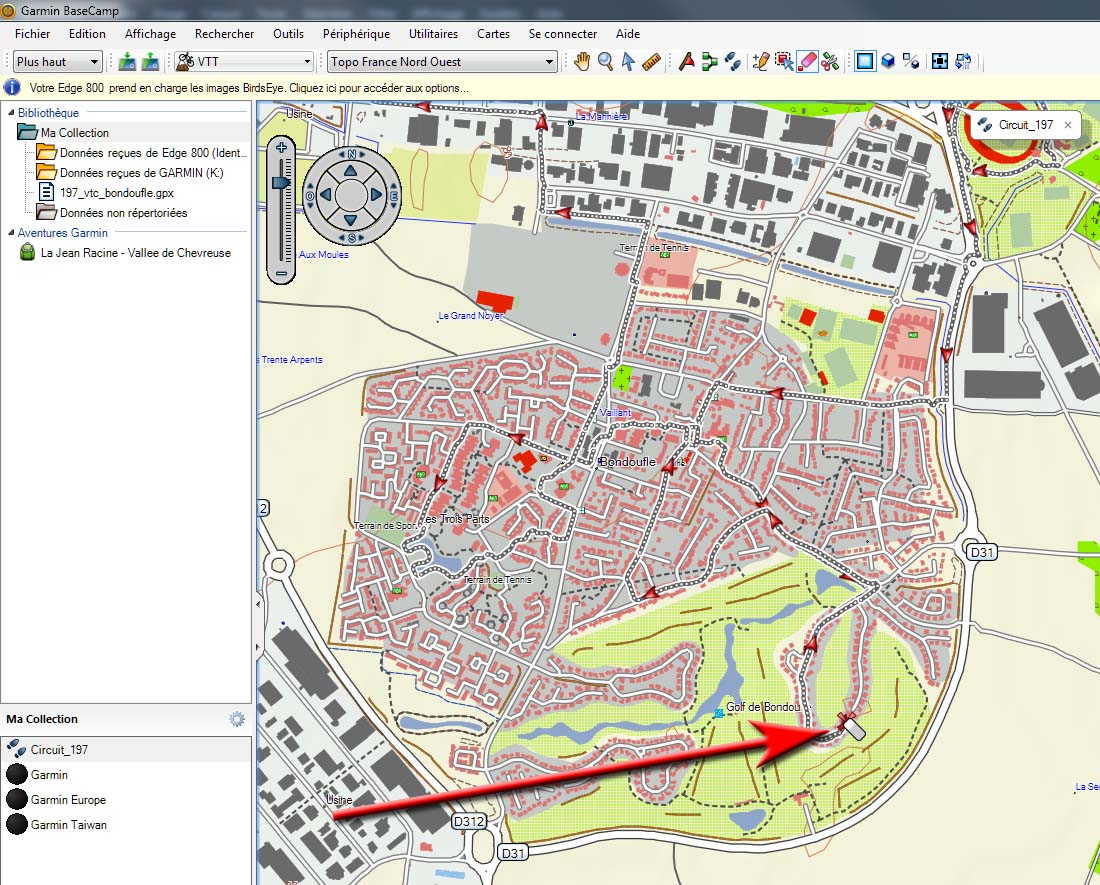Select La Jean Racine adventure

(135, 252)
